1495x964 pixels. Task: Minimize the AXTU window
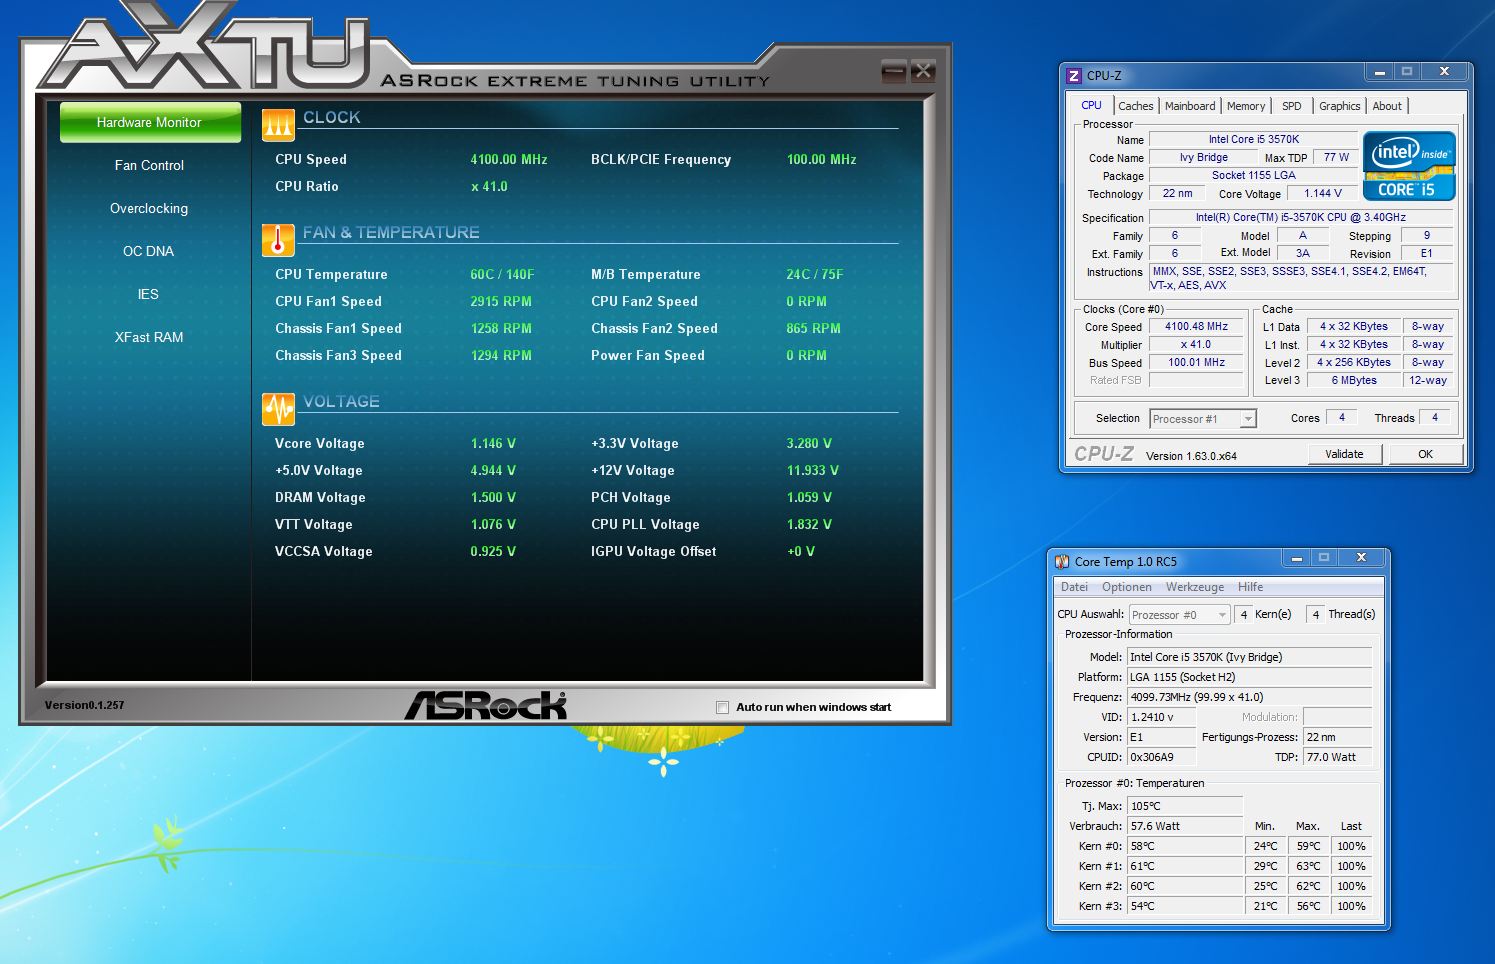point(894,70)
